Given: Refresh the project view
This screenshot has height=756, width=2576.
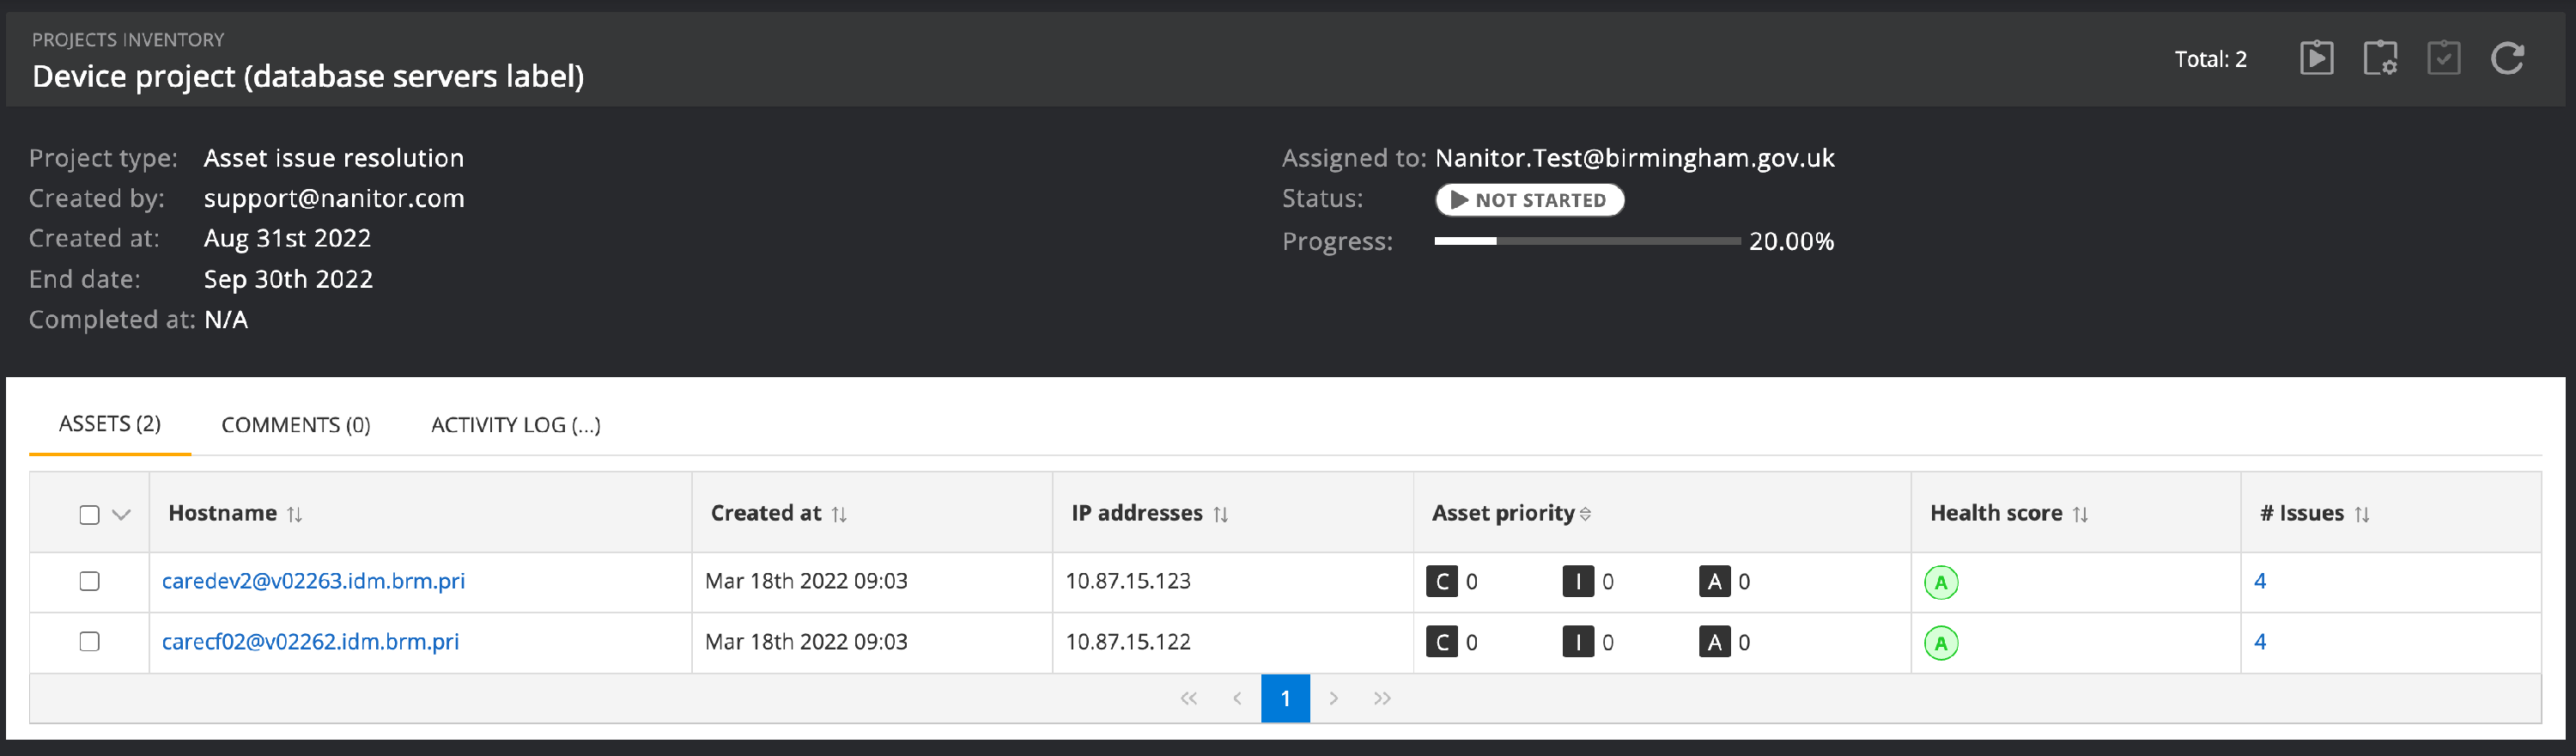Looking at the screenshot, I should click(2507, 58).
